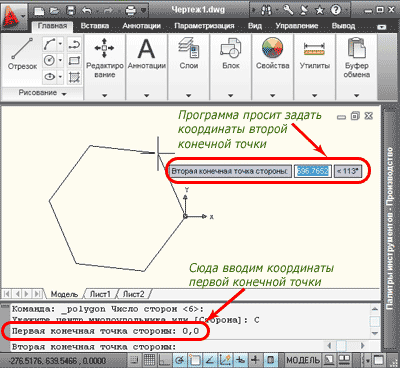Click the Redo arrow icon

point(108,11)
